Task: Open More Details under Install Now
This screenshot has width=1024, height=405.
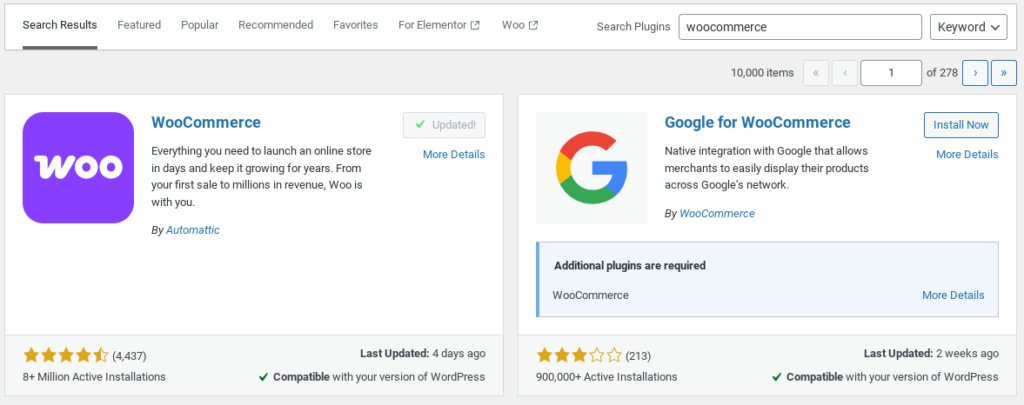Action: 967,154
